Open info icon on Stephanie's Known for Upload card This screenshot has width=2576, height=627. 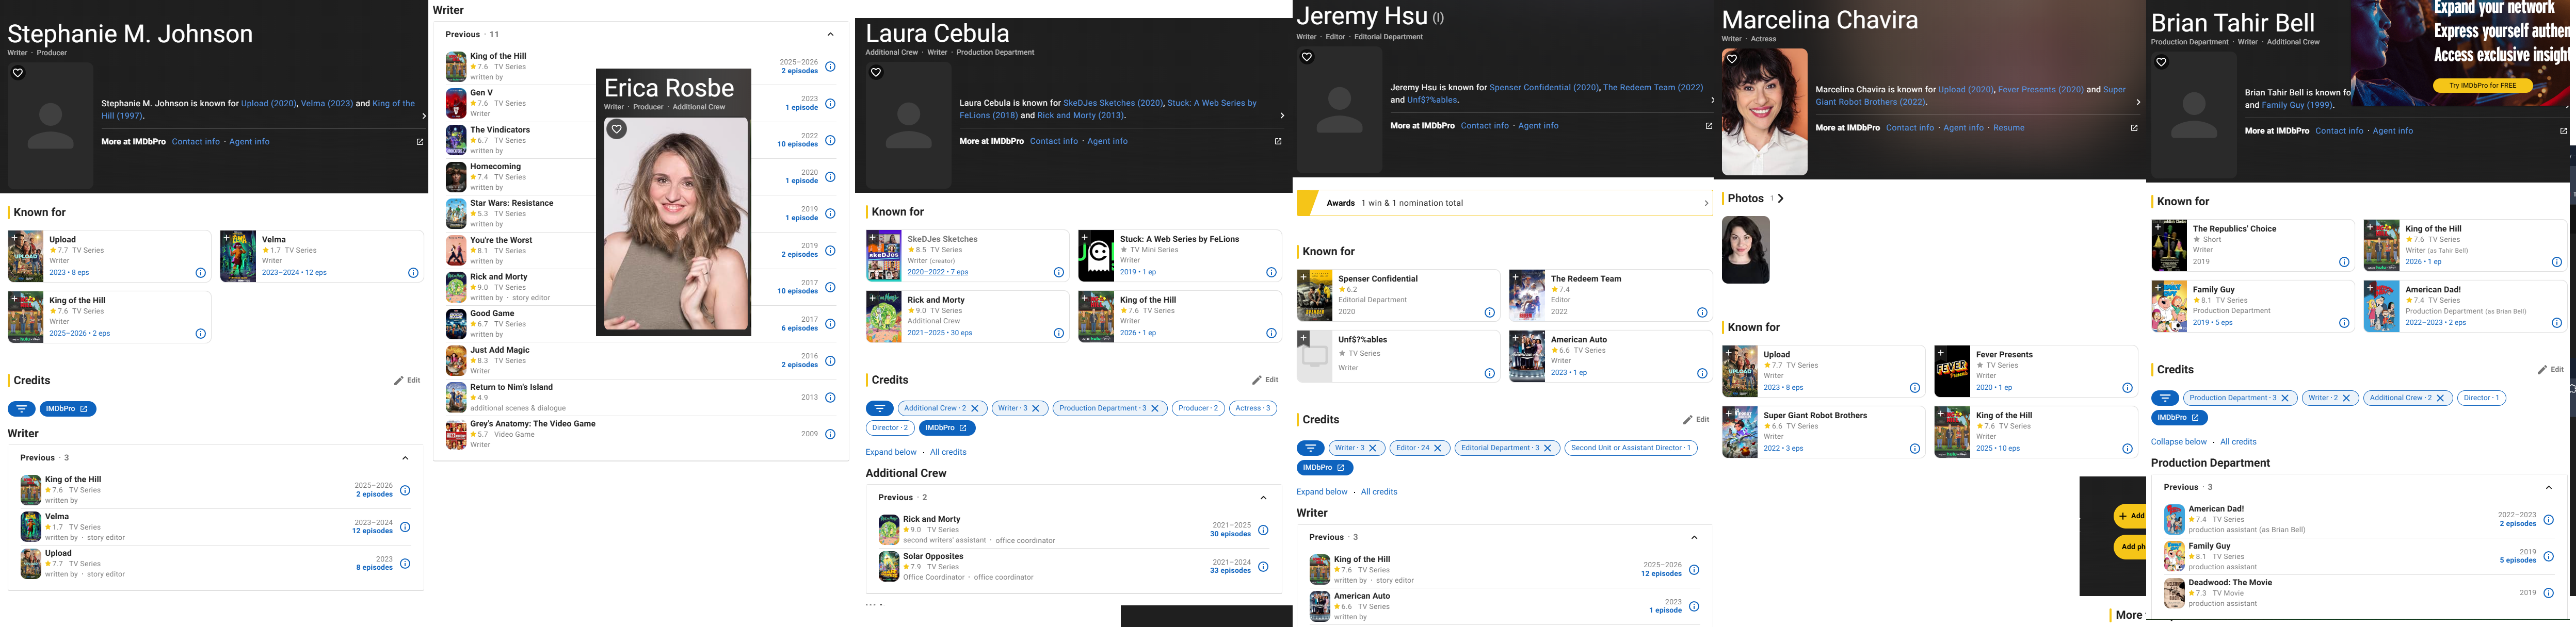201,273
